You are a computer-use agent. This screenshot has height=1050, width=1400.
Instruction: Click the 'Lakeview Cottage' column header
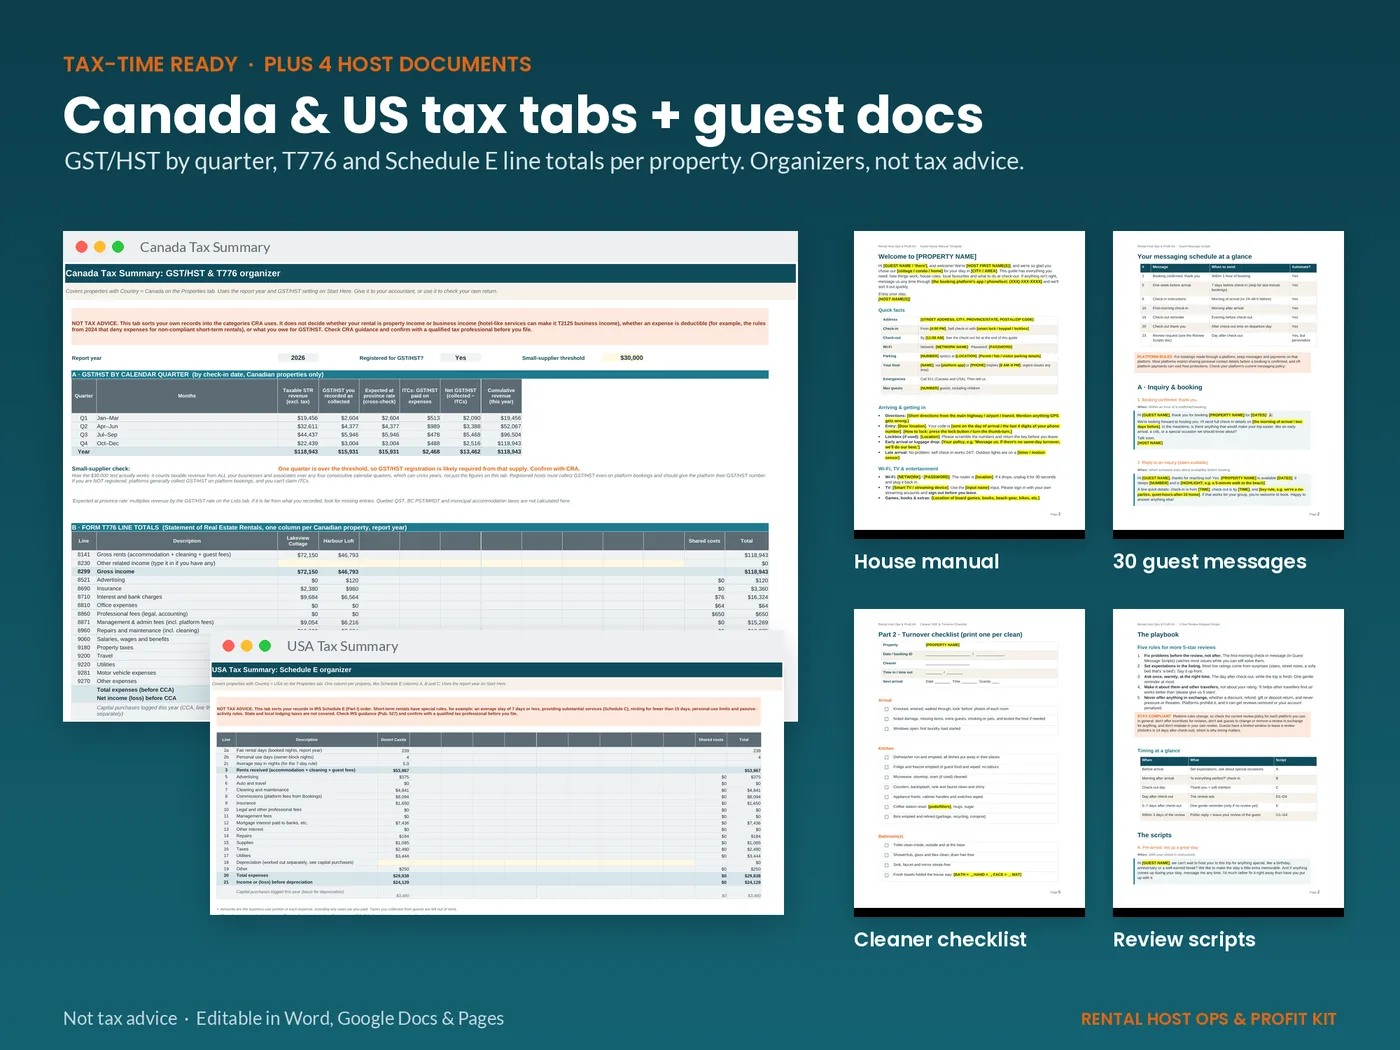coord(298,540)
